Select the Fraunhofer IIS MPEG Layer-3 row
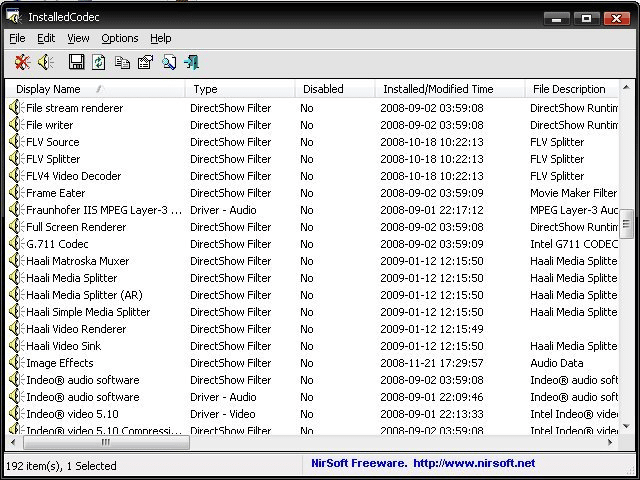This screenshot has height=480, width=640. pos(312,210)
